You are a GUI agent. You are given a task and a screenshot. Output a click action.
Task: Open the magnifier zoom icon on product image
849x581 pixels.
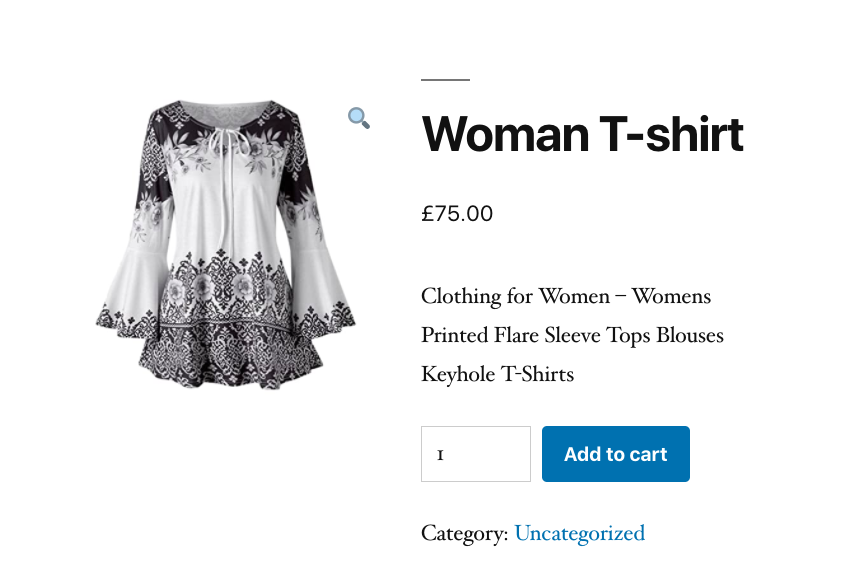pyautogui.click(x=358, y=117)
